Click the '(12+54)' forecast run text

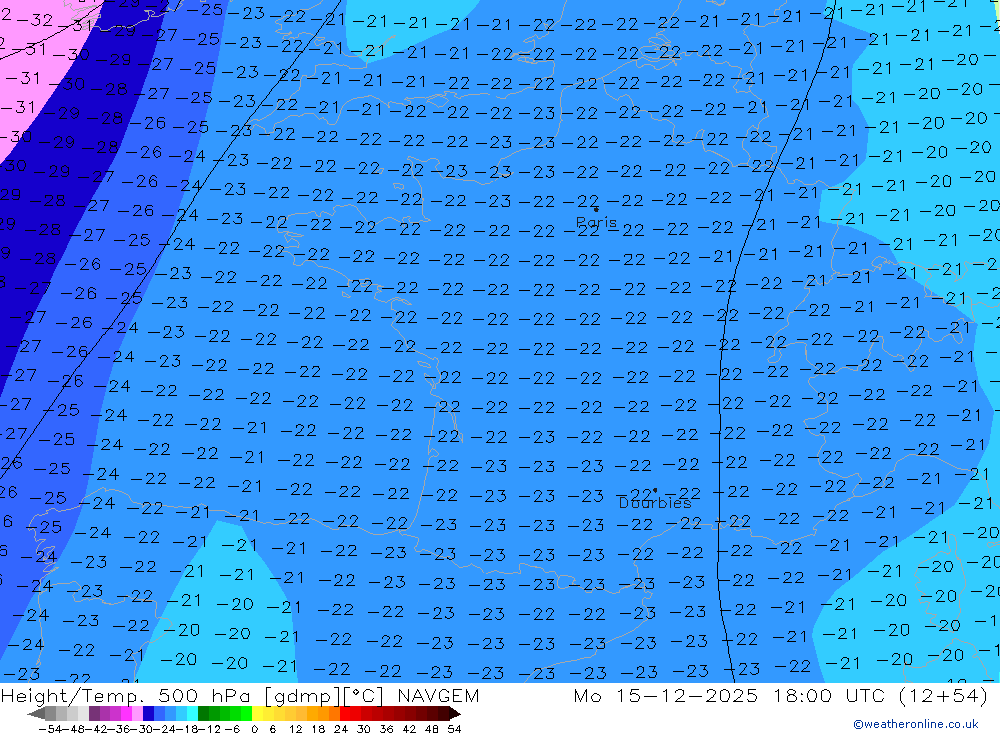[x=943, y=695]
